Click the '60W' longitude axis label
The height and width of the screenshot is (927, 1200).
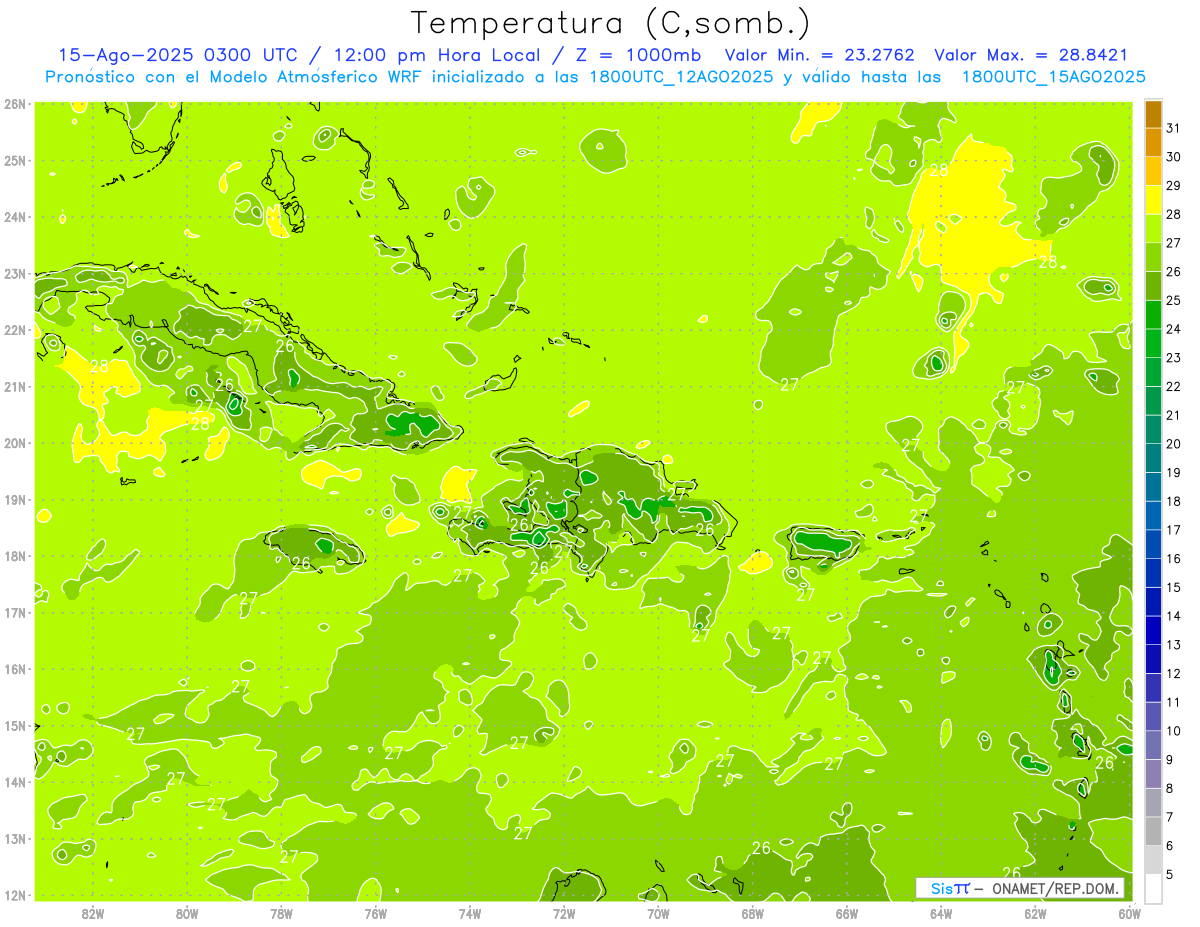[x=1130, y=912]
